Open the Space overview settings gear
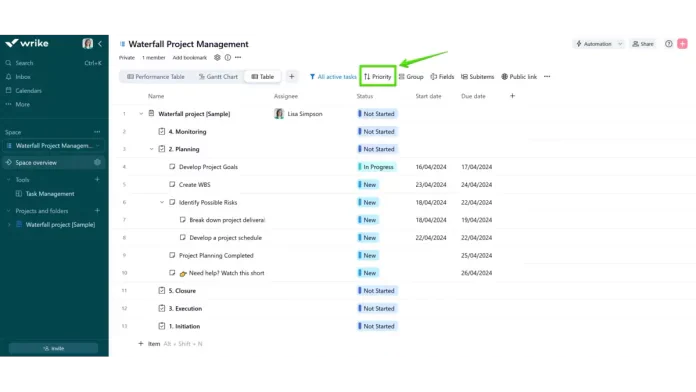The height and width of the screenshot is (392, 696). [98, 162]
